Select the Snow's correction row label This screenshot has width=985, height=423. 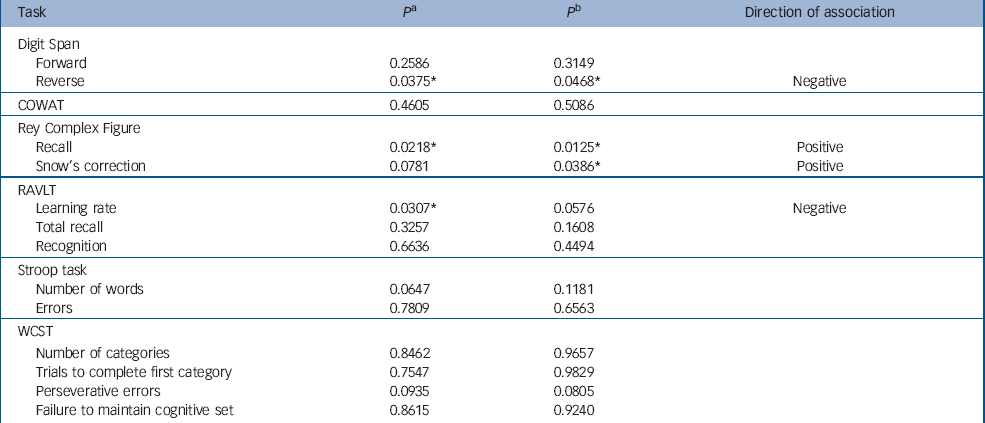tap(91, 165)
